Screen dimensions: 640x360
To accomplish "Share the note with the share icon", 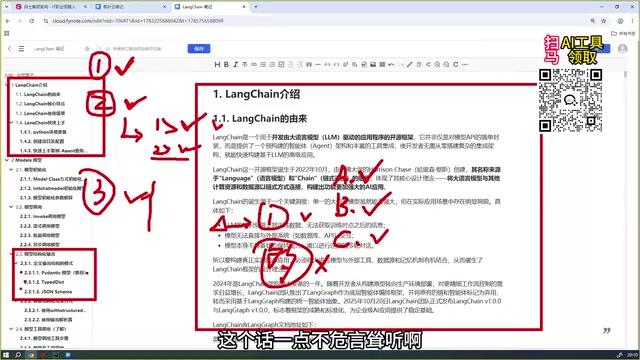I will click(x=428, y=64).
